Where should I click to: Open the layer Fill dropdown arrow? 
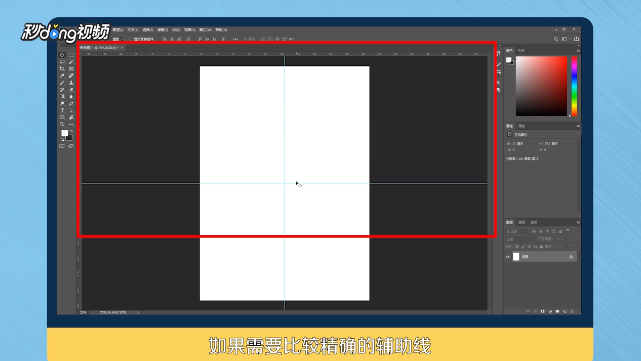point(566,247)
